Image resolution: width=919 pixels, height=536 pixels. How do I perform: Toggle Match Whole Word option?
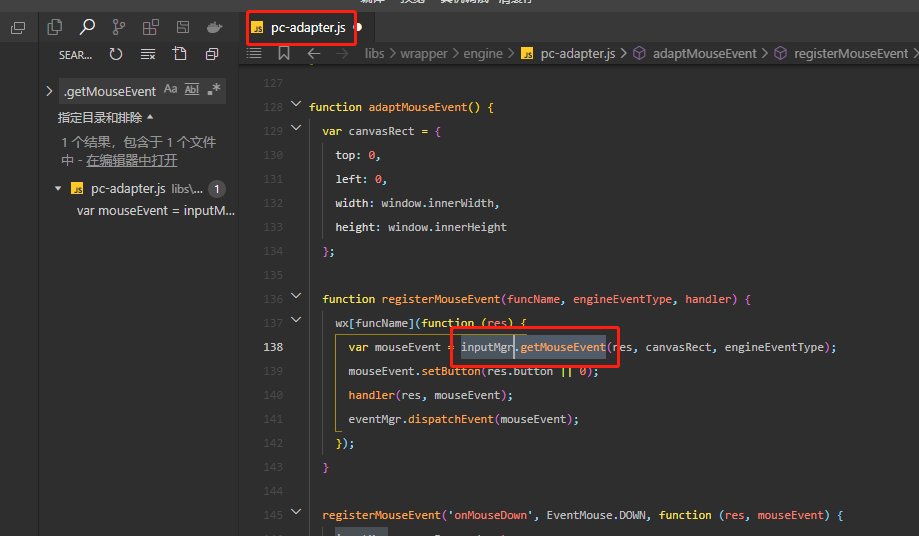[192, 89]
